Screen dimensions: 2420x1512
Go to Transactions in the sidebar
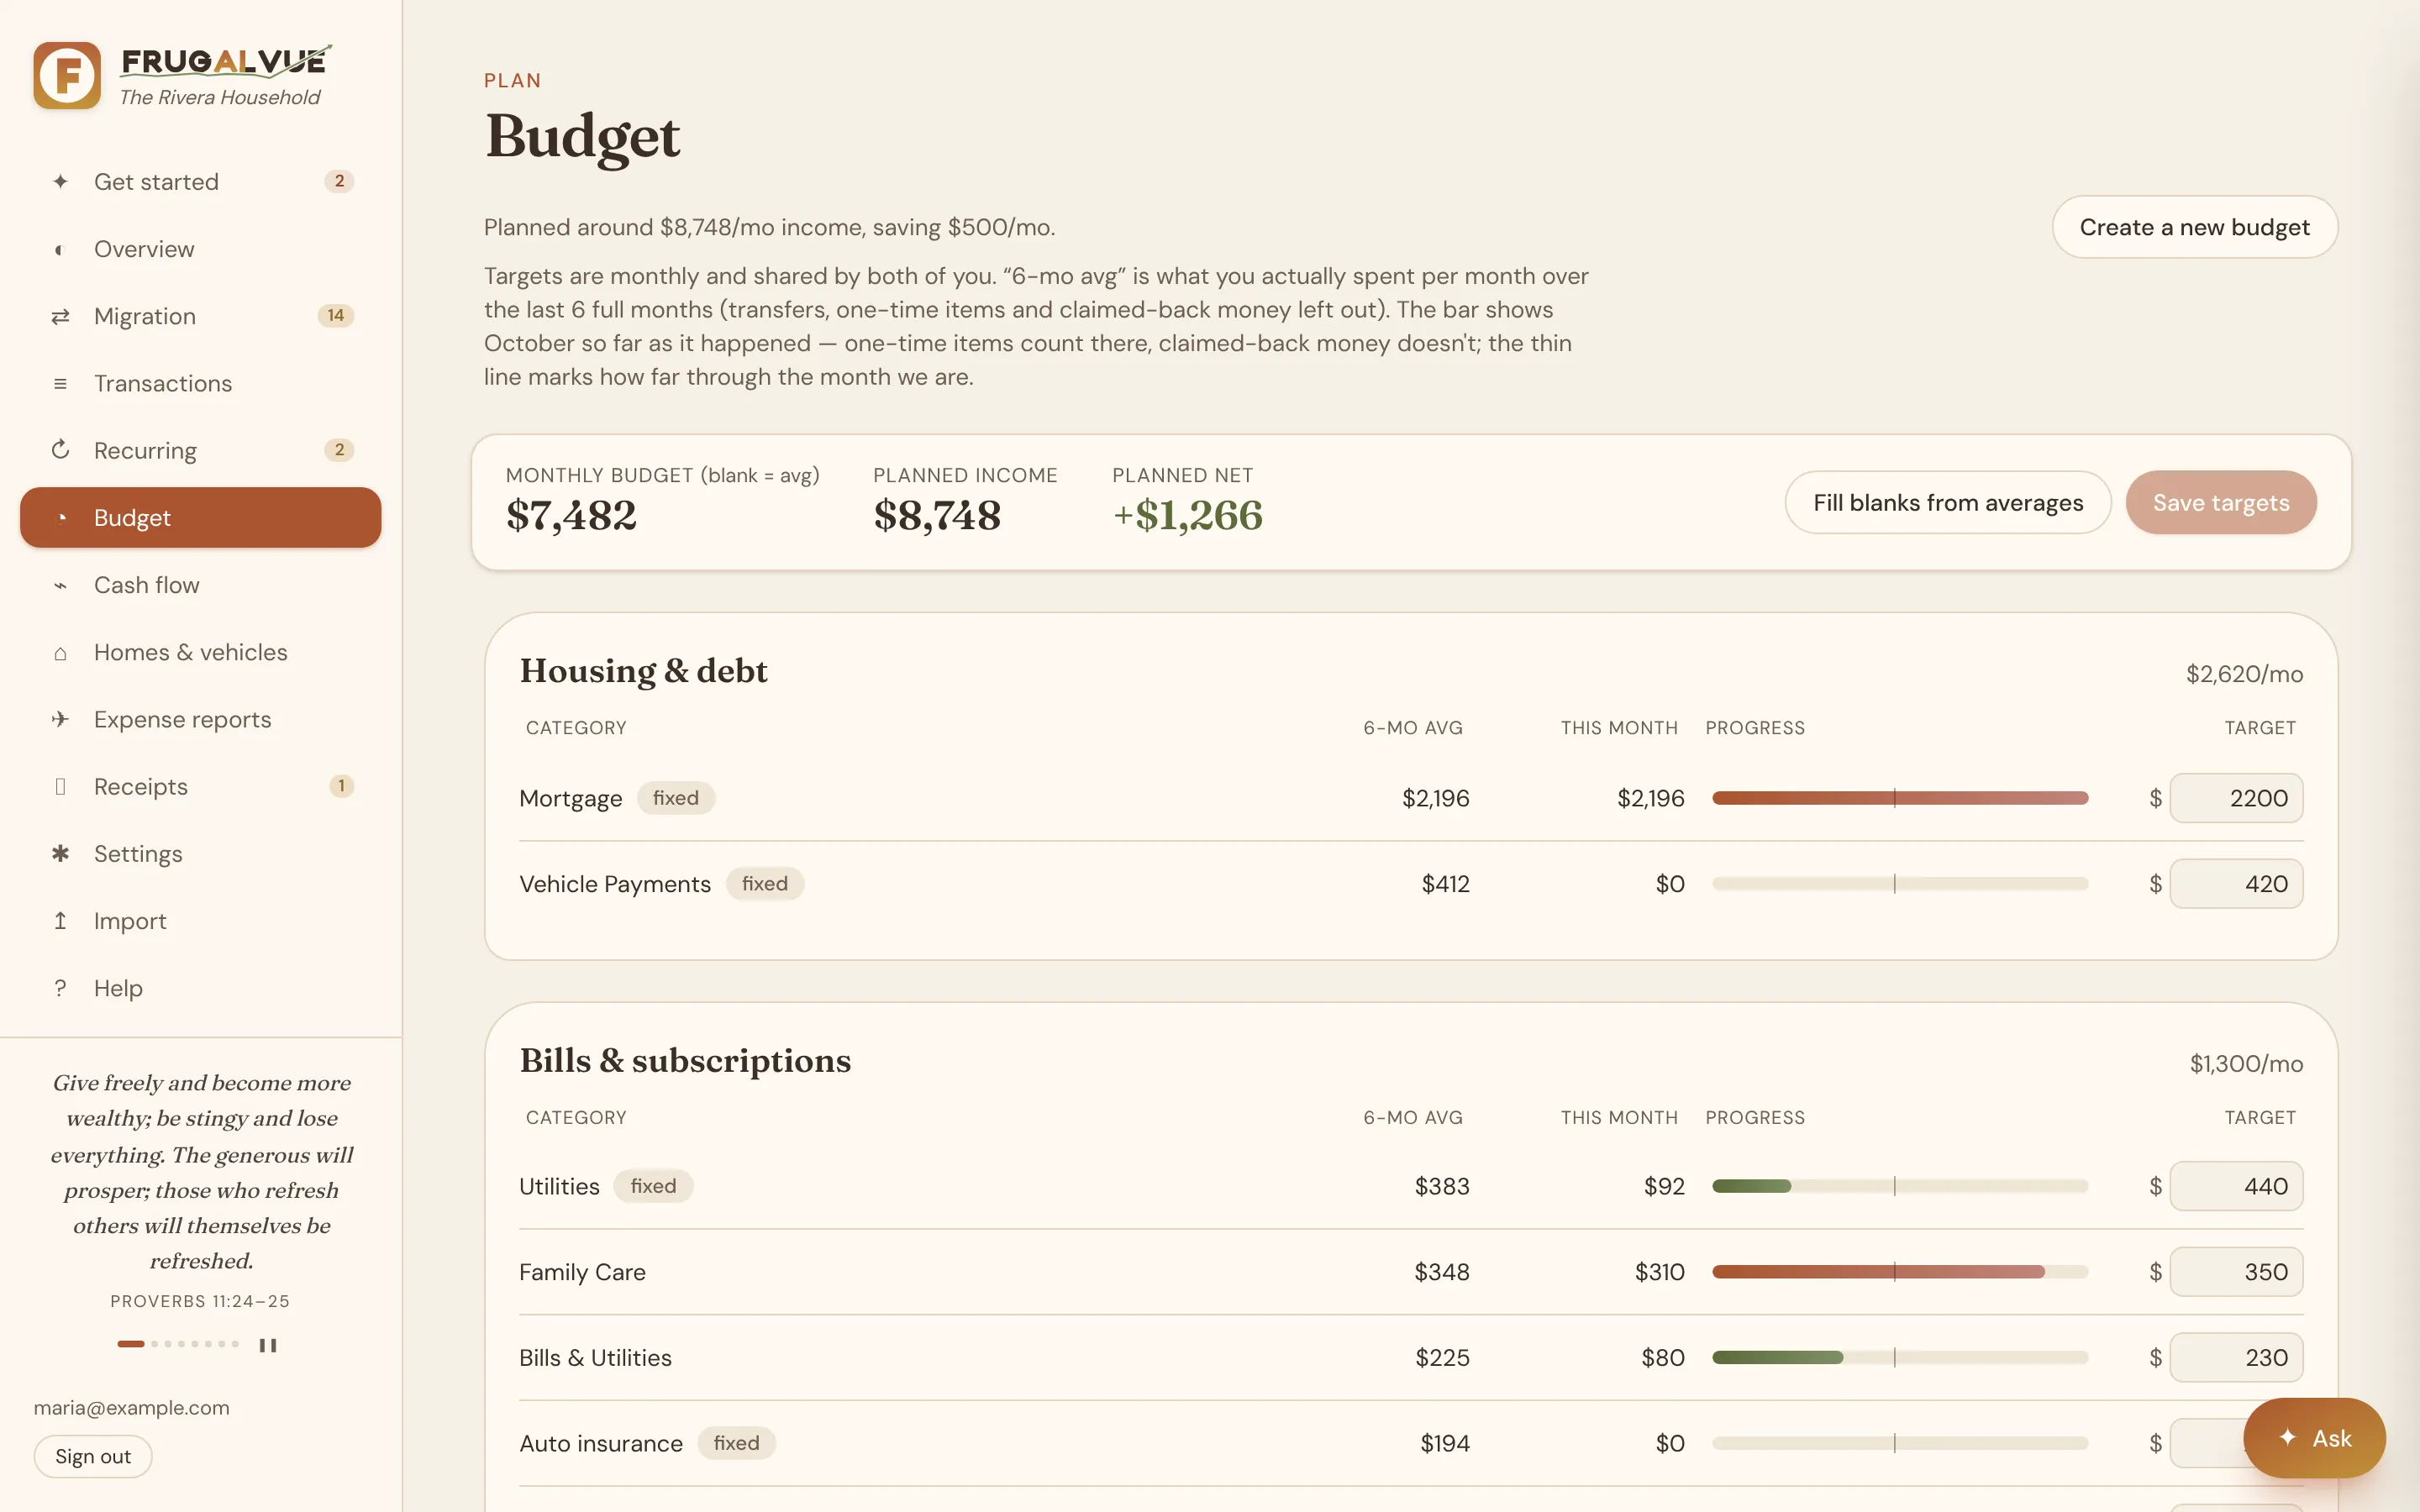click(200, 383)
